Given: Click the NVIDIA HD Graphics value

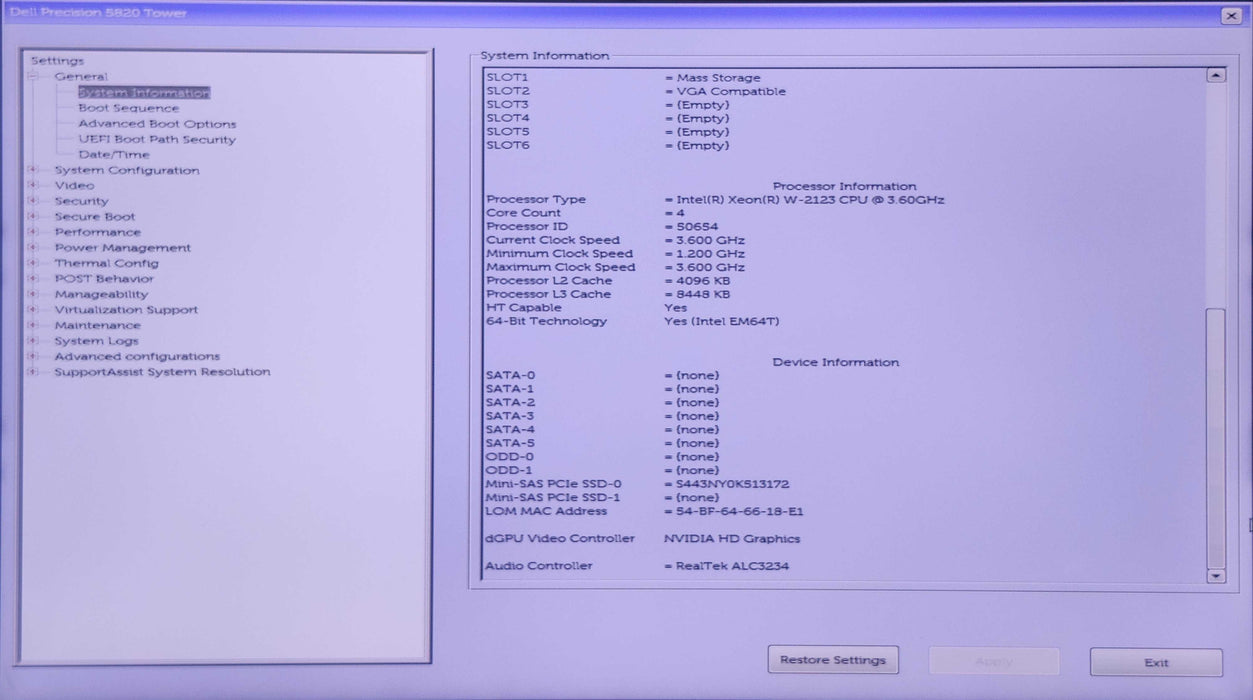Looking at the screenshot, I should 732,539.
